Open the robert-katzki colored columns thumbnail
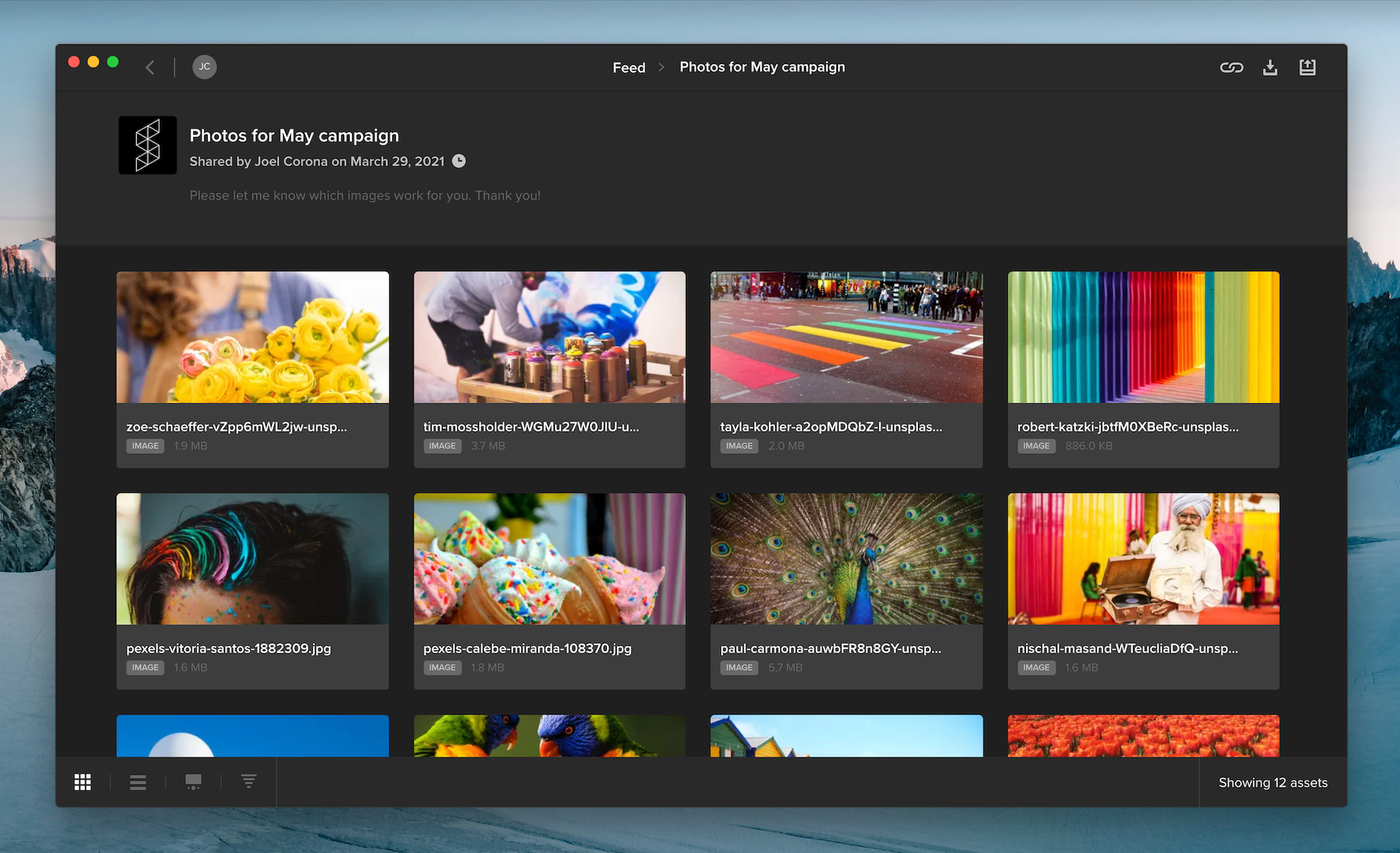Image resolution: width=1400 pixels, height=853 pixels. point(1144,337)
